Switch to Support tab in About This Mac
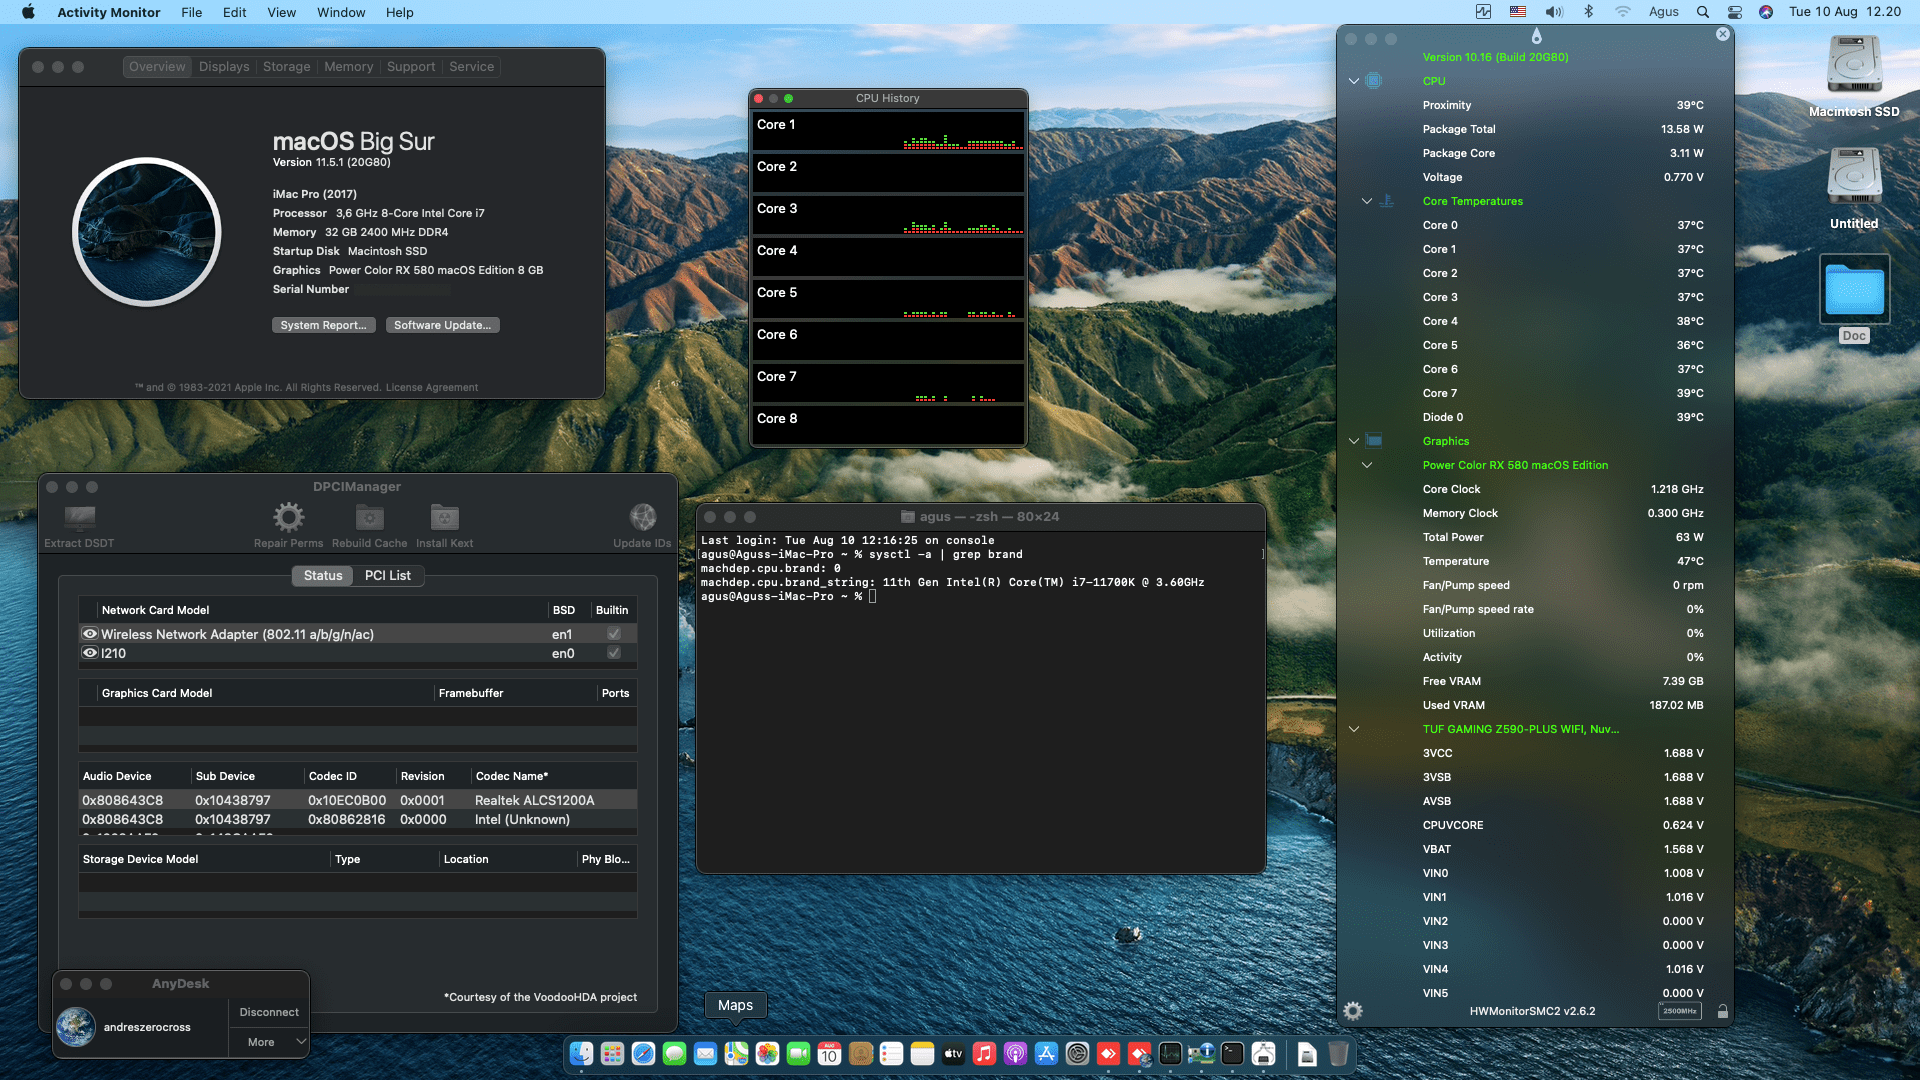 [x=411, y=67]
